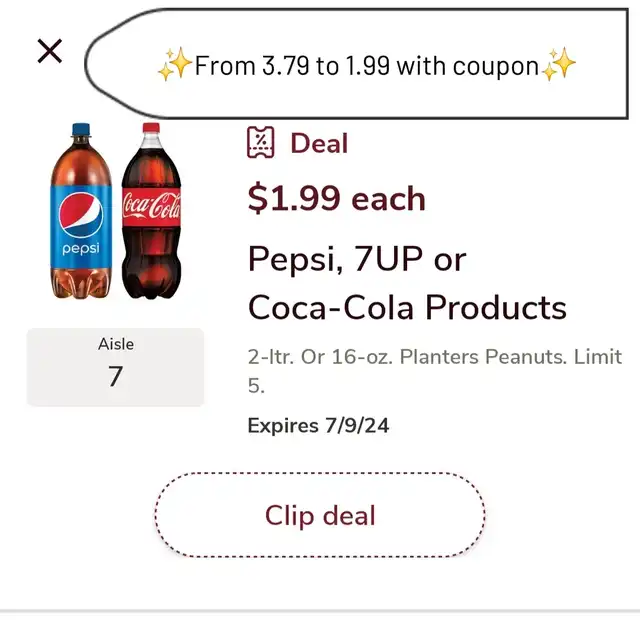Tap the round Pepsi globe logo on the bottle

[x=81, y=215]
